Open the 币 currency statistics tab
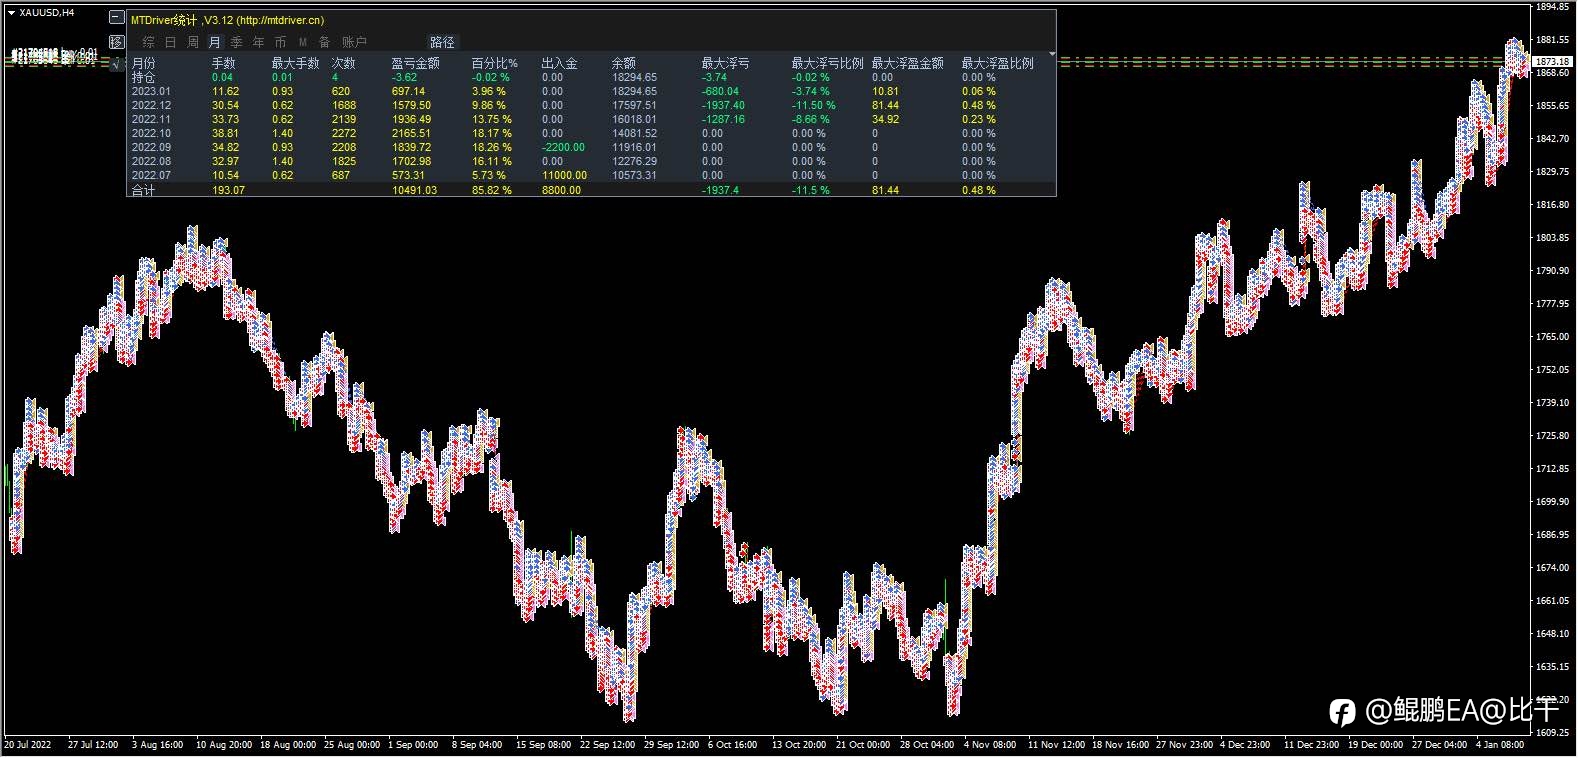The width and height of the screenshot is (1578, 758). 280,42
